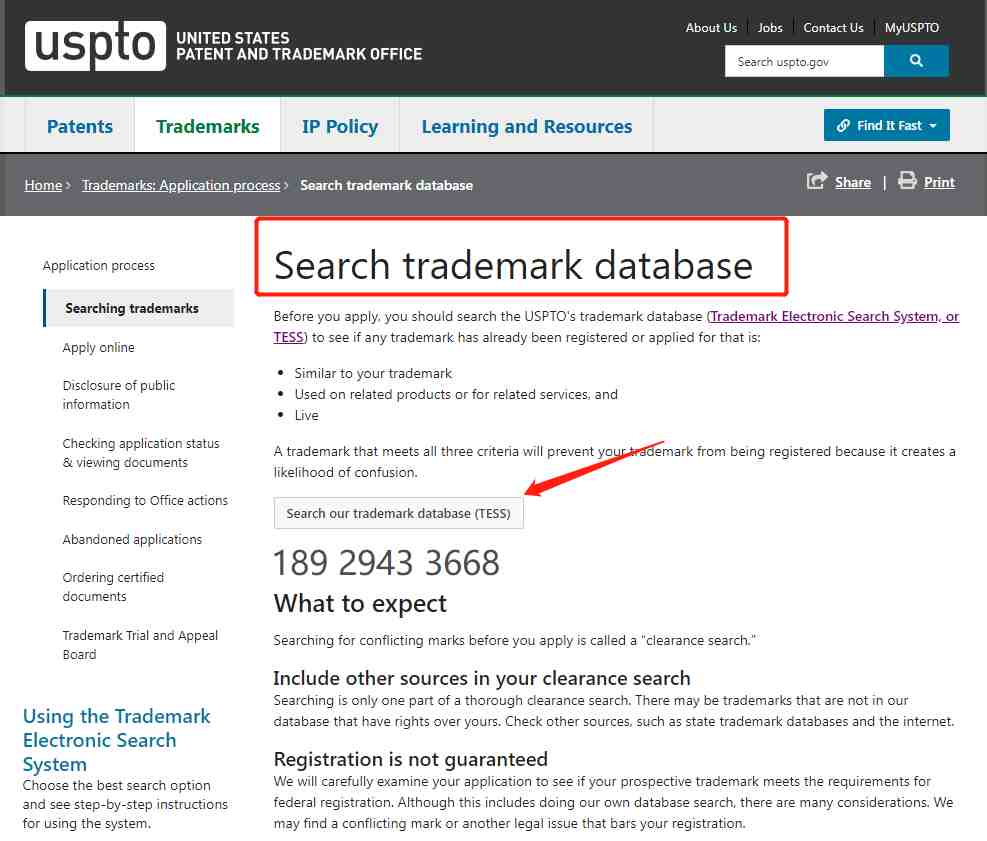Open the Contact Us link
The width and height of the screenshot is (987, 841).
pos(833,28)
